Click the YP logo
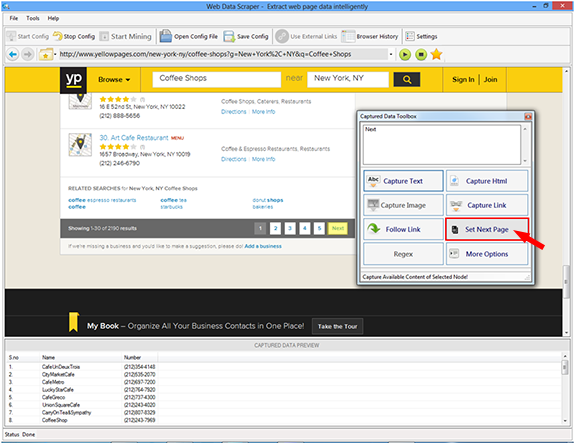575x443 pixels. [73, 80]
